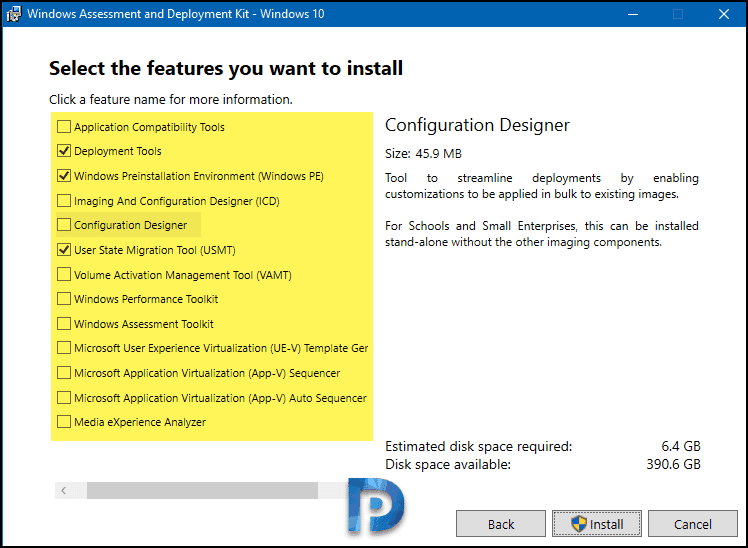This screenshot has height=548, width=748.
Task: Uncheck Windows Preinstallation Environment (Windows PE)
Action: pos(63,176)
